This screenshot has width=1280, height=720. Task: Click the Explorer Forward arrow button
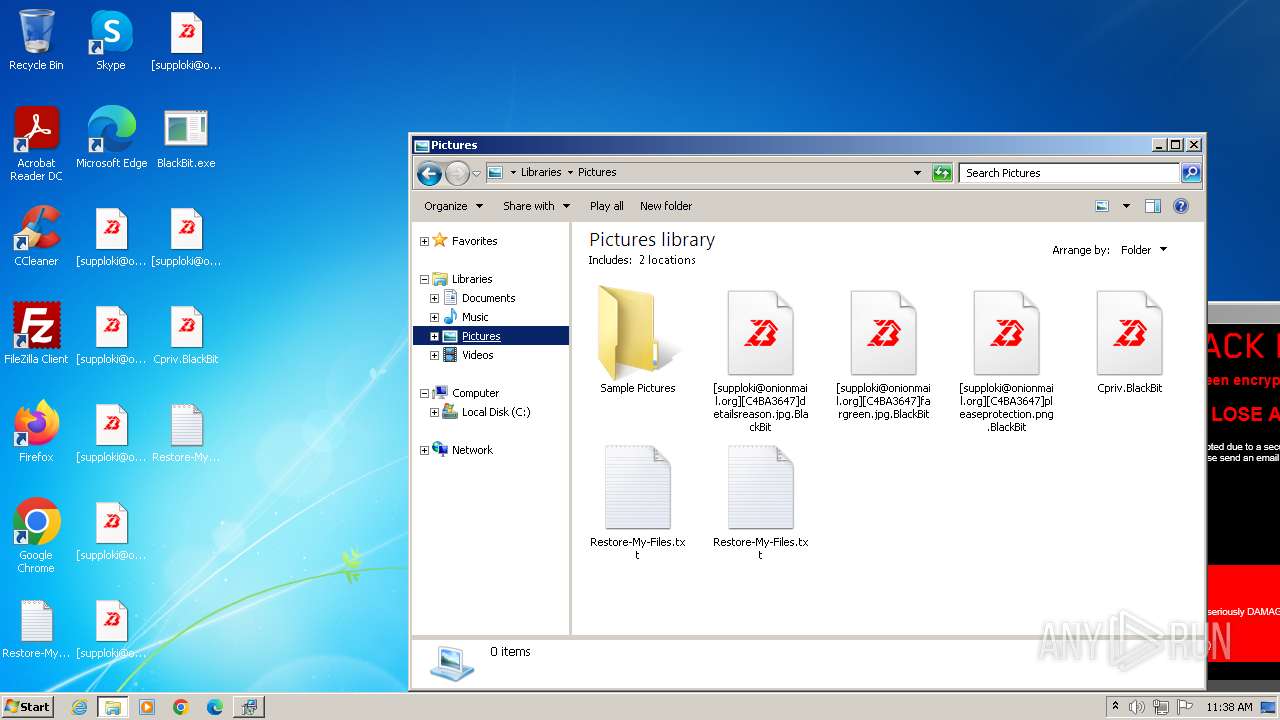[x=457, y=173]
